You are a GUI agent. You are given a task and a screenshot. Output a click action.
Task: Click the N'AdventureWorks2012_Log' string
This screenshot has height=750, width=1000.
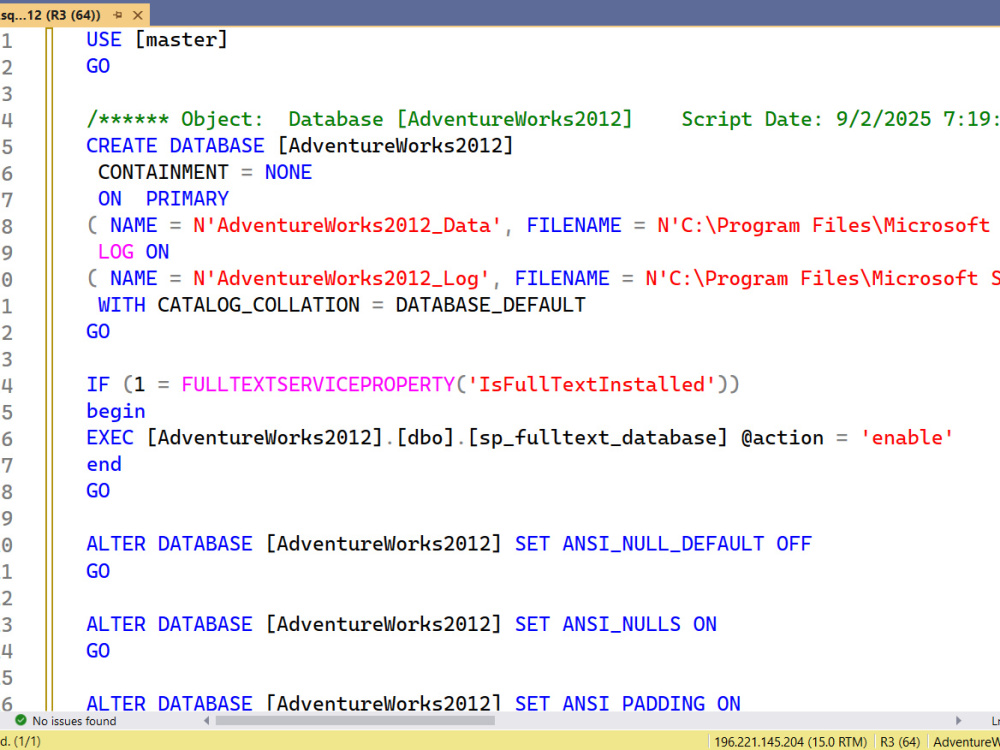click(x=341, y=278)
